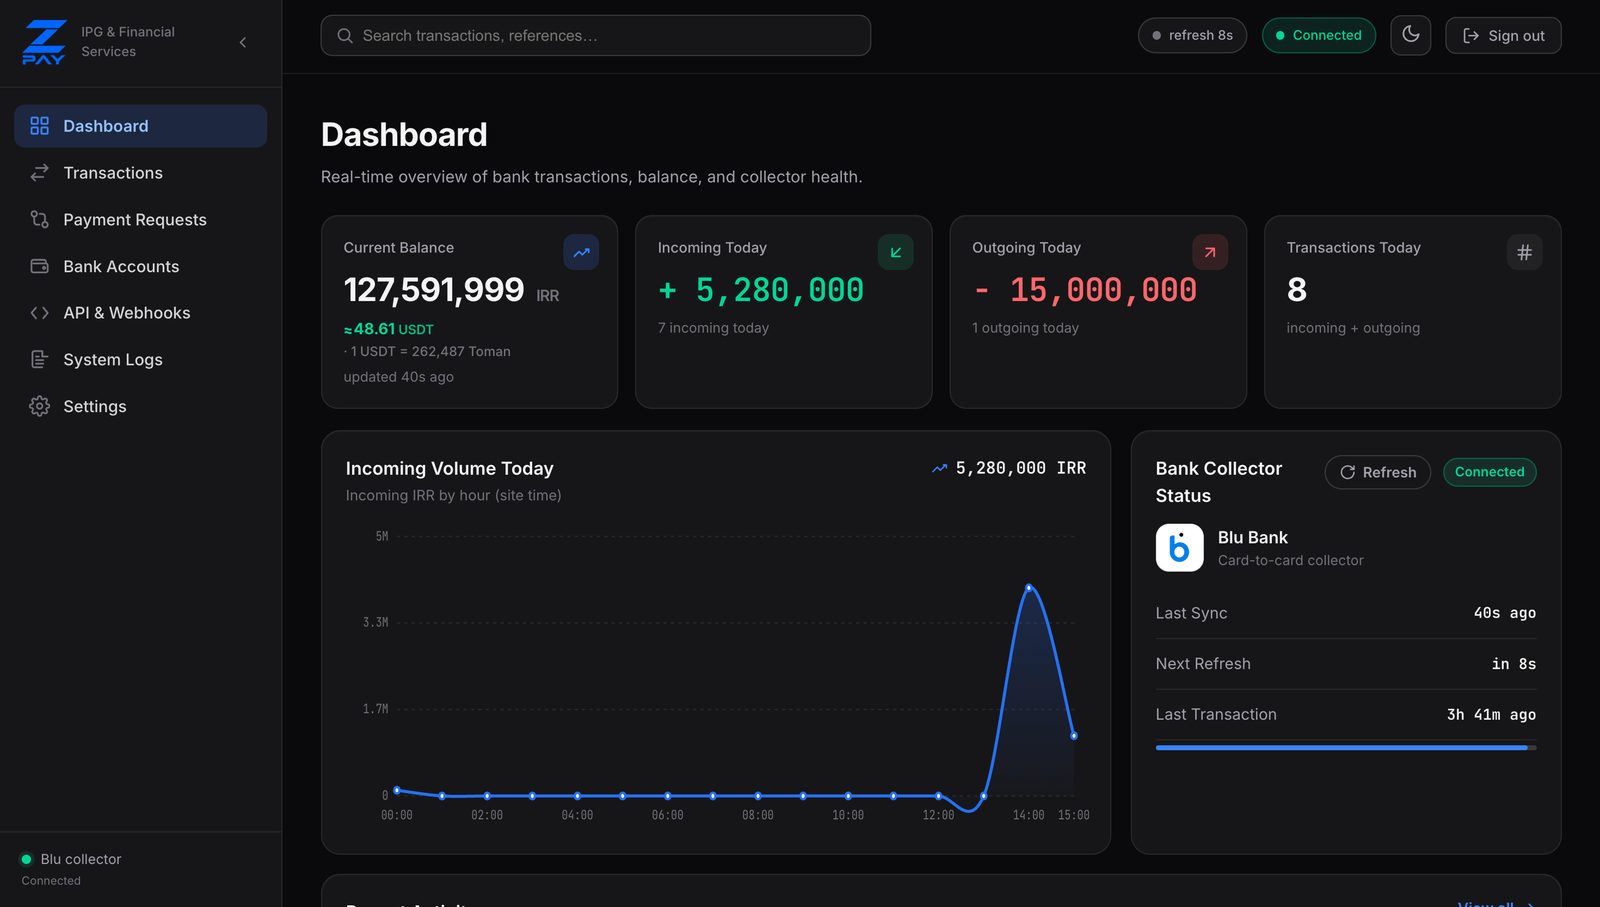Click the Settings gear icon

(39, 407)
